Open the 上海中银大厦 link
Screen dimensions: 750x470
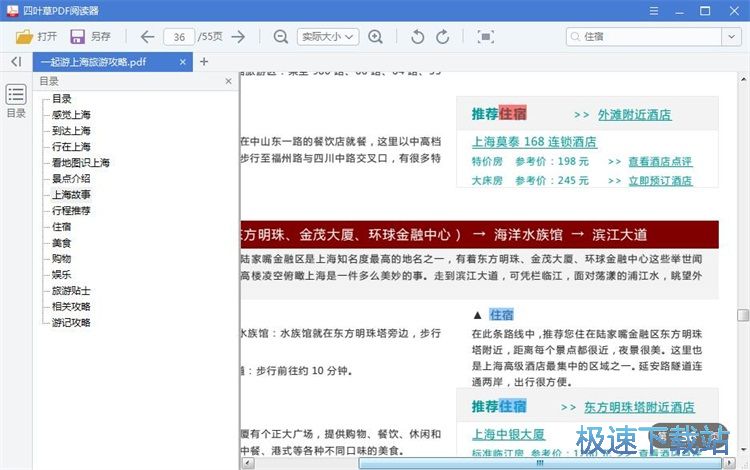tap(508, 434)
